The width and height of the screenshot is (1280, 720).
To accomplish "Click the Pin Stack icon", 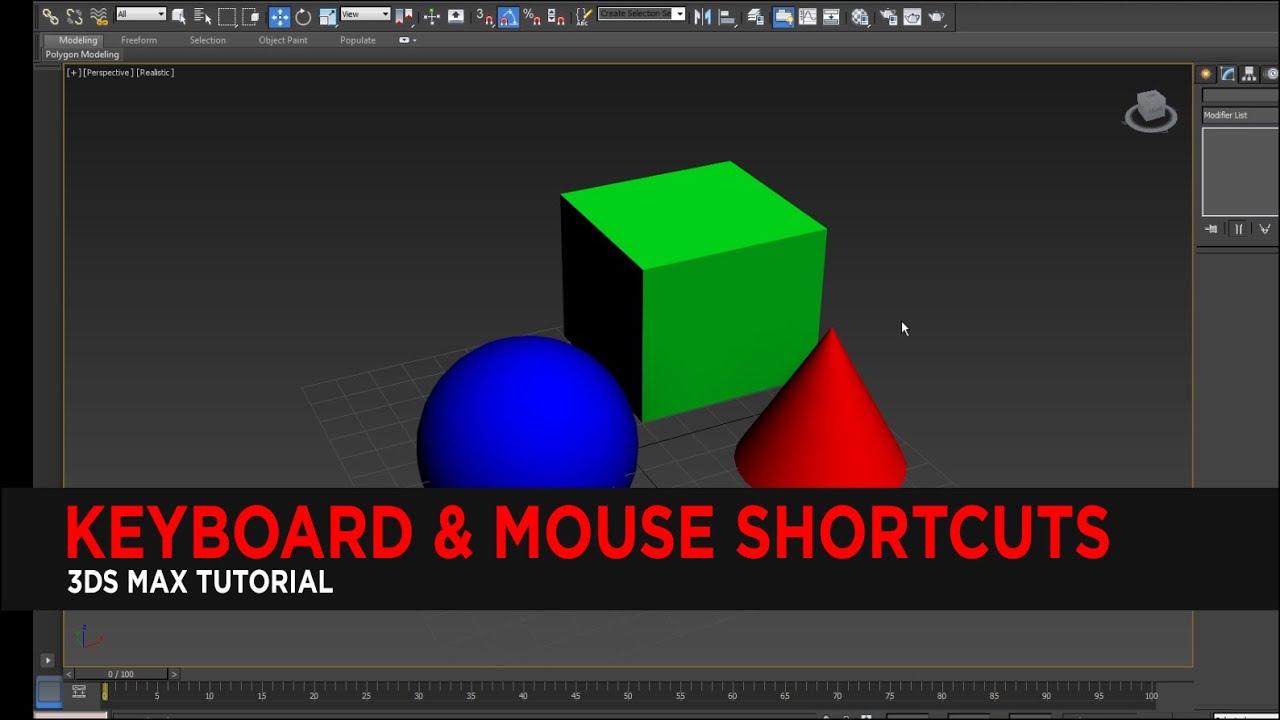I will click(1212, 229).
